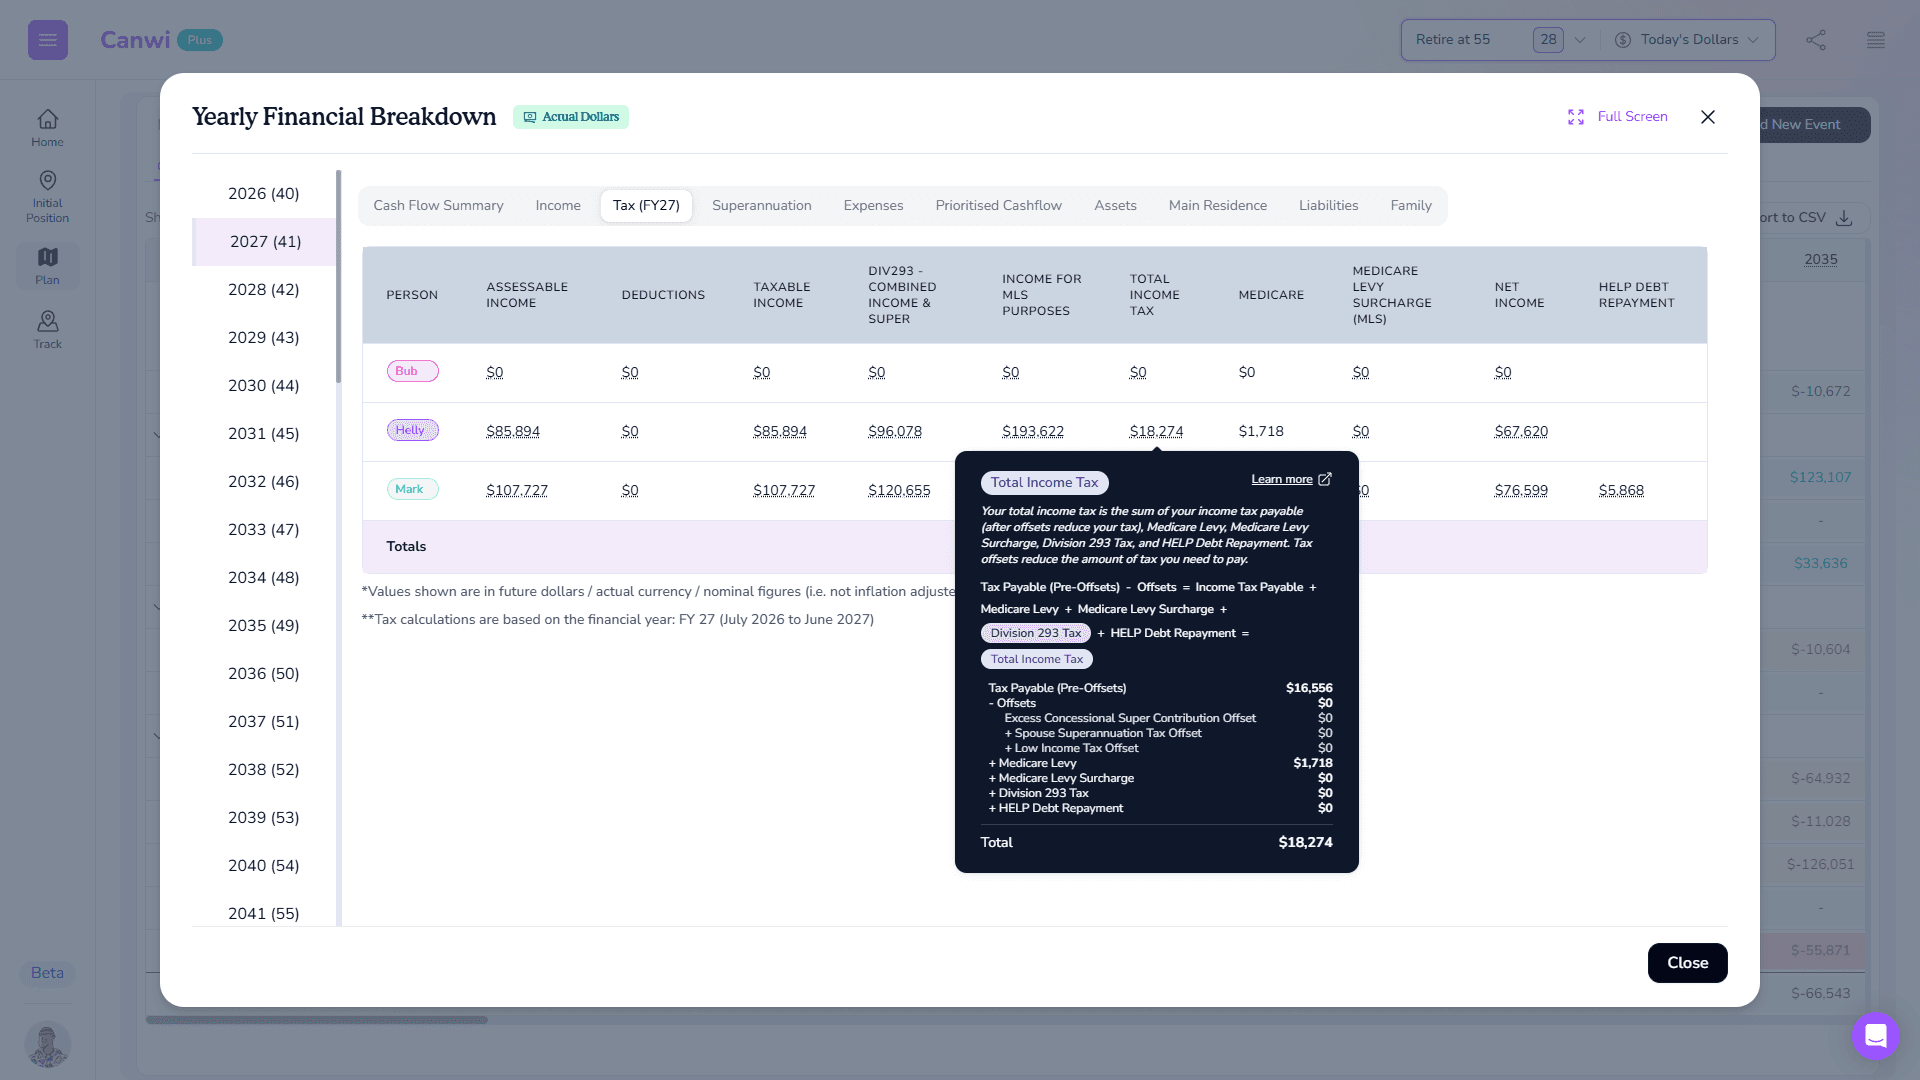Open Initial Position from the sidebar
This screenshot has width=1920, height=1080.
click(47, 194)
